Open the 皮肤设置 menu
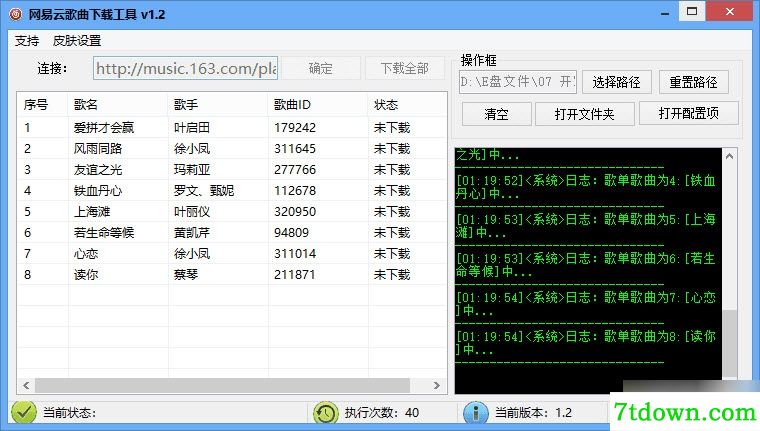760x431 pixels. pos(77,41)
